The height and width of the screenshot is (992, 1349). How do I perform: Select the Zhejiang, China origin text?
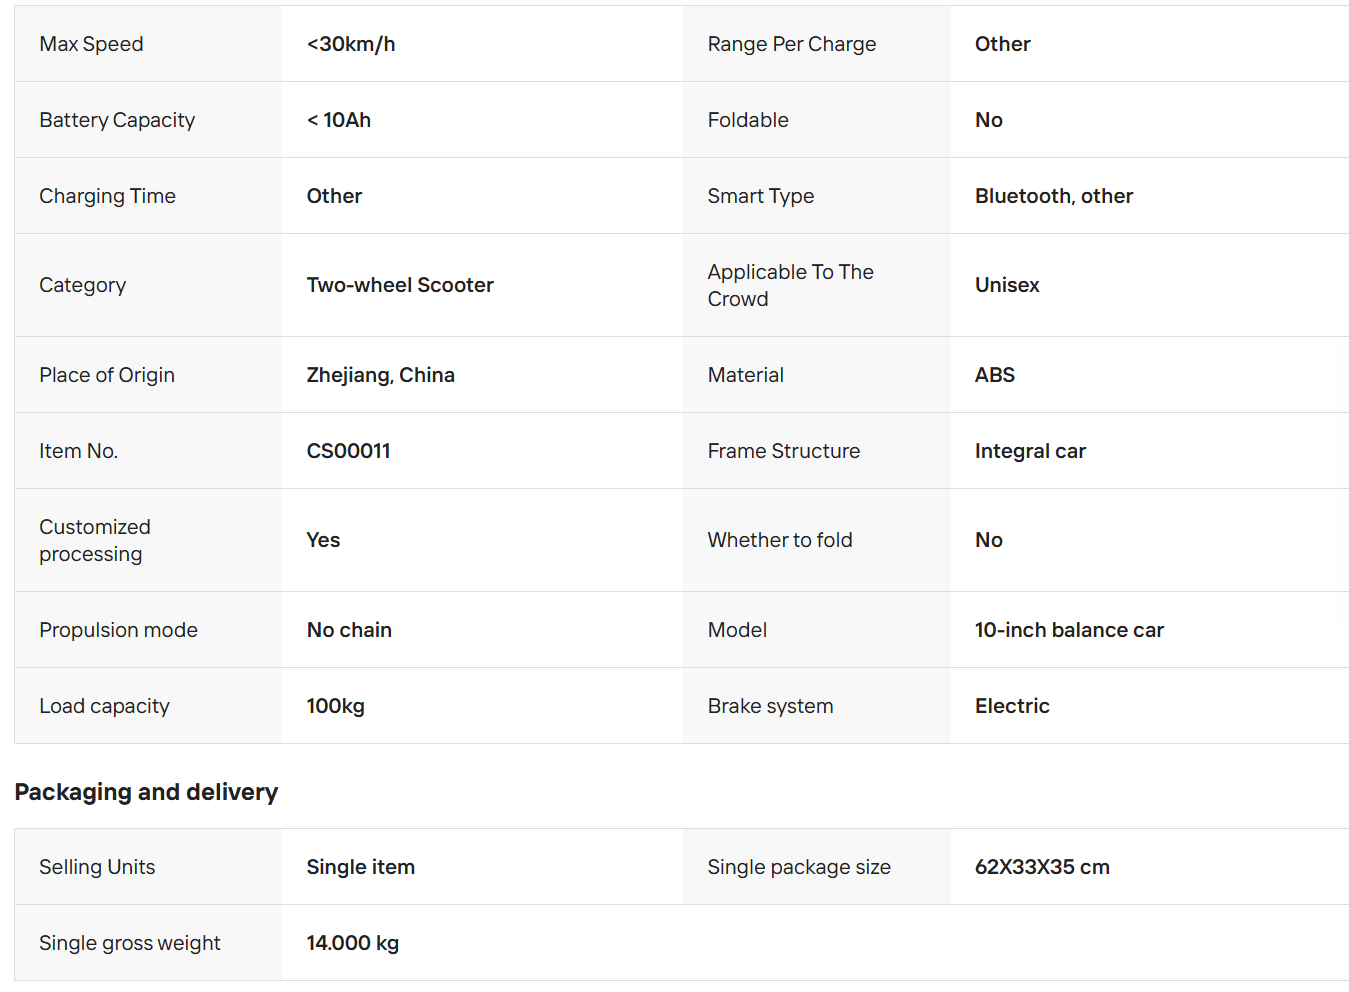[x=381, y=375]
